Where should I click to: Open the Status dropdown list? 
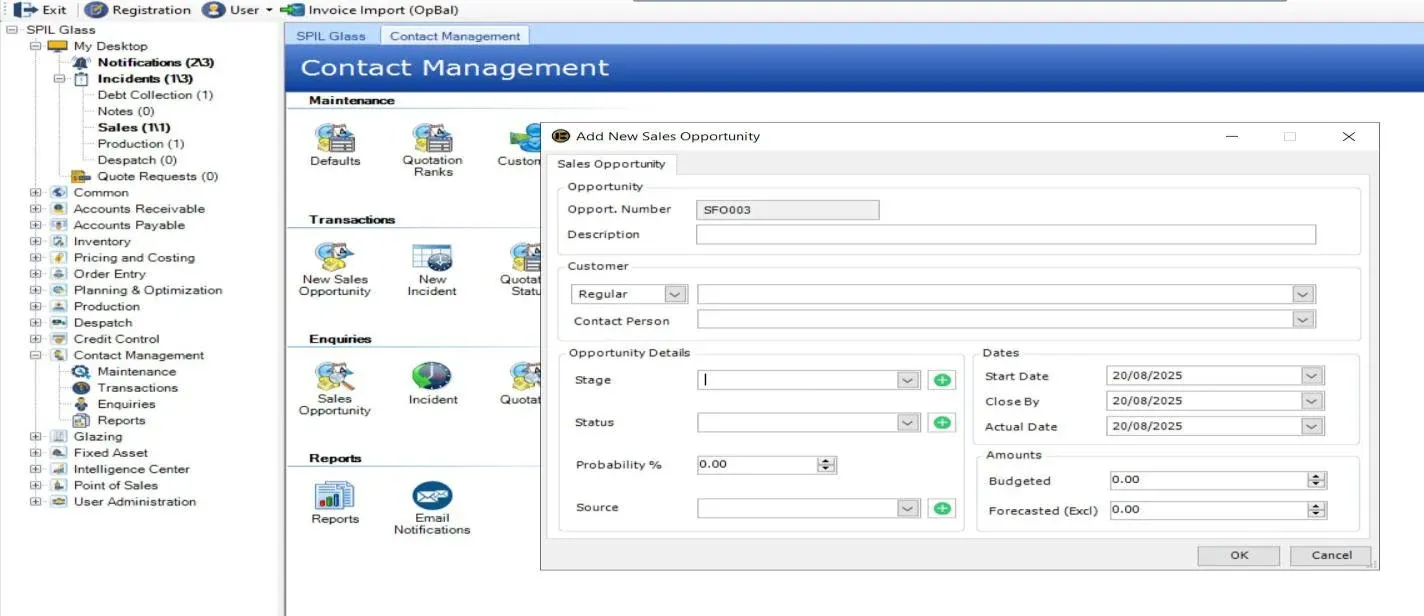[908, 423]
